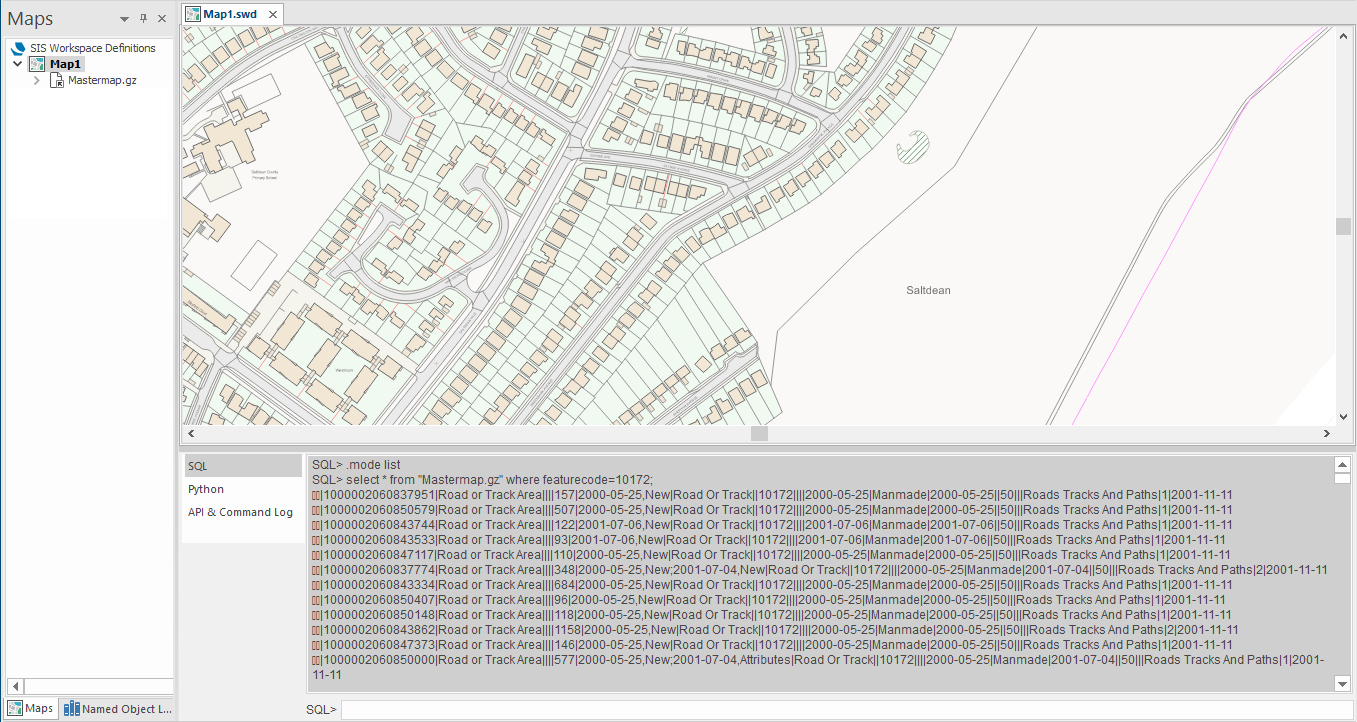Open the Maps tab at panel bottom

click(31, 709)
